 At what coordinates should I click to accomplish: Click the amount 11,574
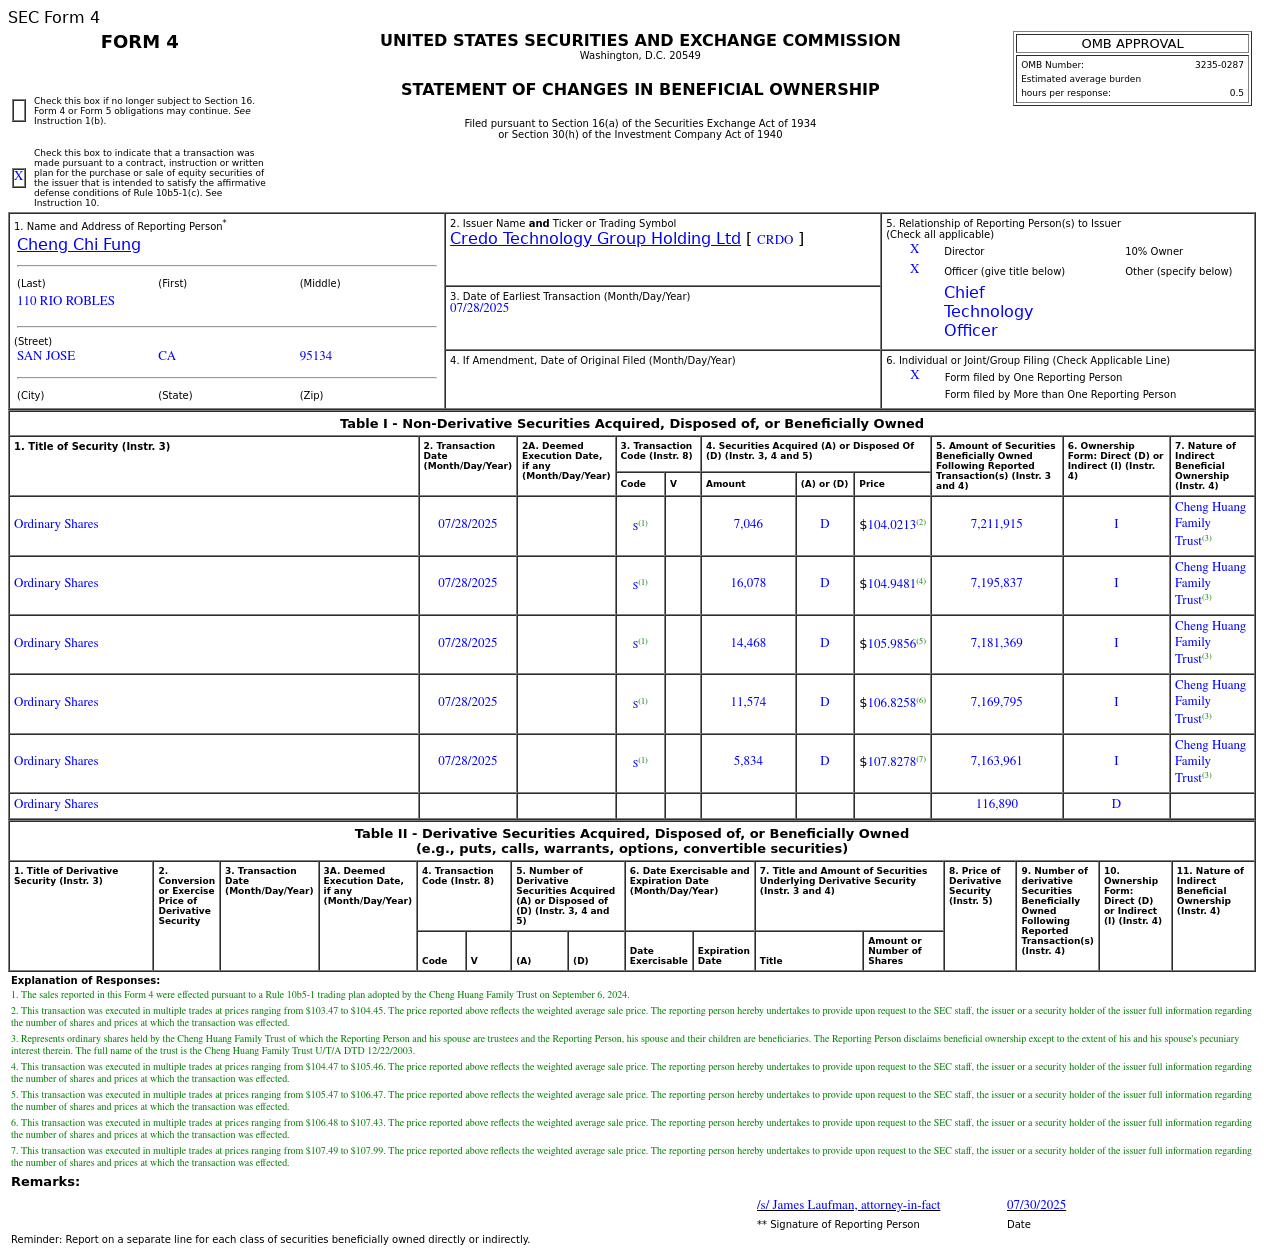point(748,702)
